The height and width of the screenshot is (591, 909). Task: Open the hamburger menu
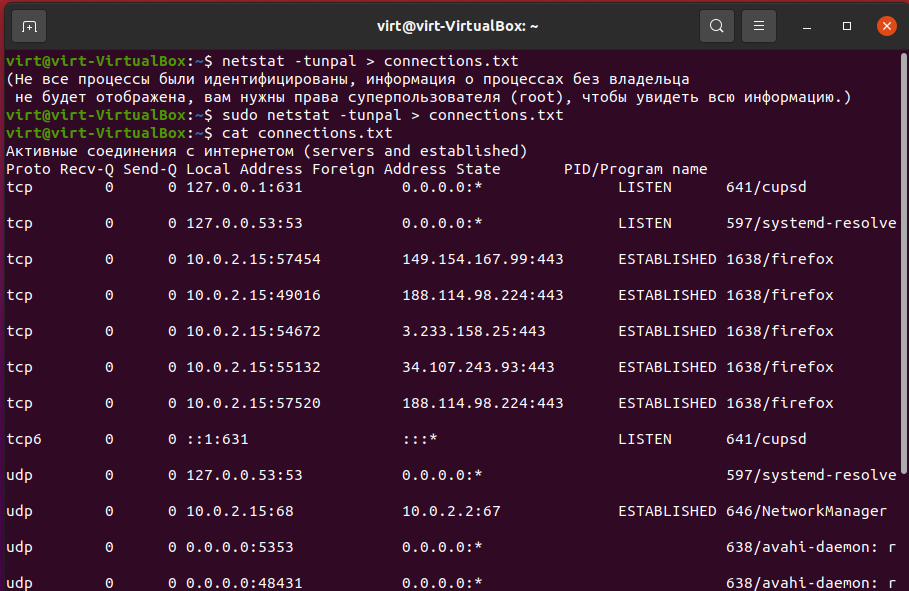pos(759,26)
